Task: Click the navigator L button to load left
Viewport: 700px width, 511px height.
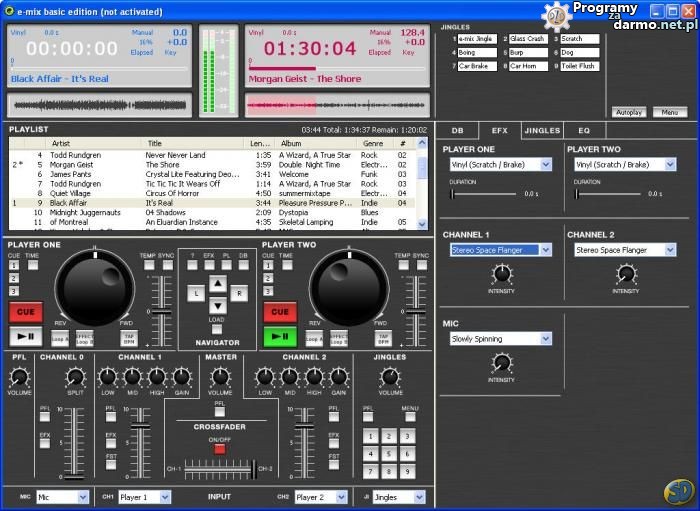Action: click(x=197, y=293)
